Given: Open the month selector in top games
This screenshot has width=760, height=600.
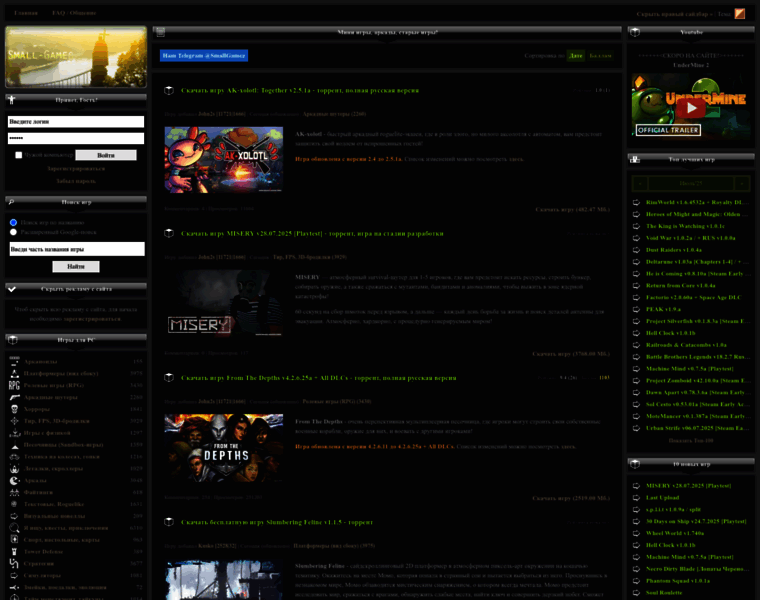Looking at the screenshot, I should 691,183.
